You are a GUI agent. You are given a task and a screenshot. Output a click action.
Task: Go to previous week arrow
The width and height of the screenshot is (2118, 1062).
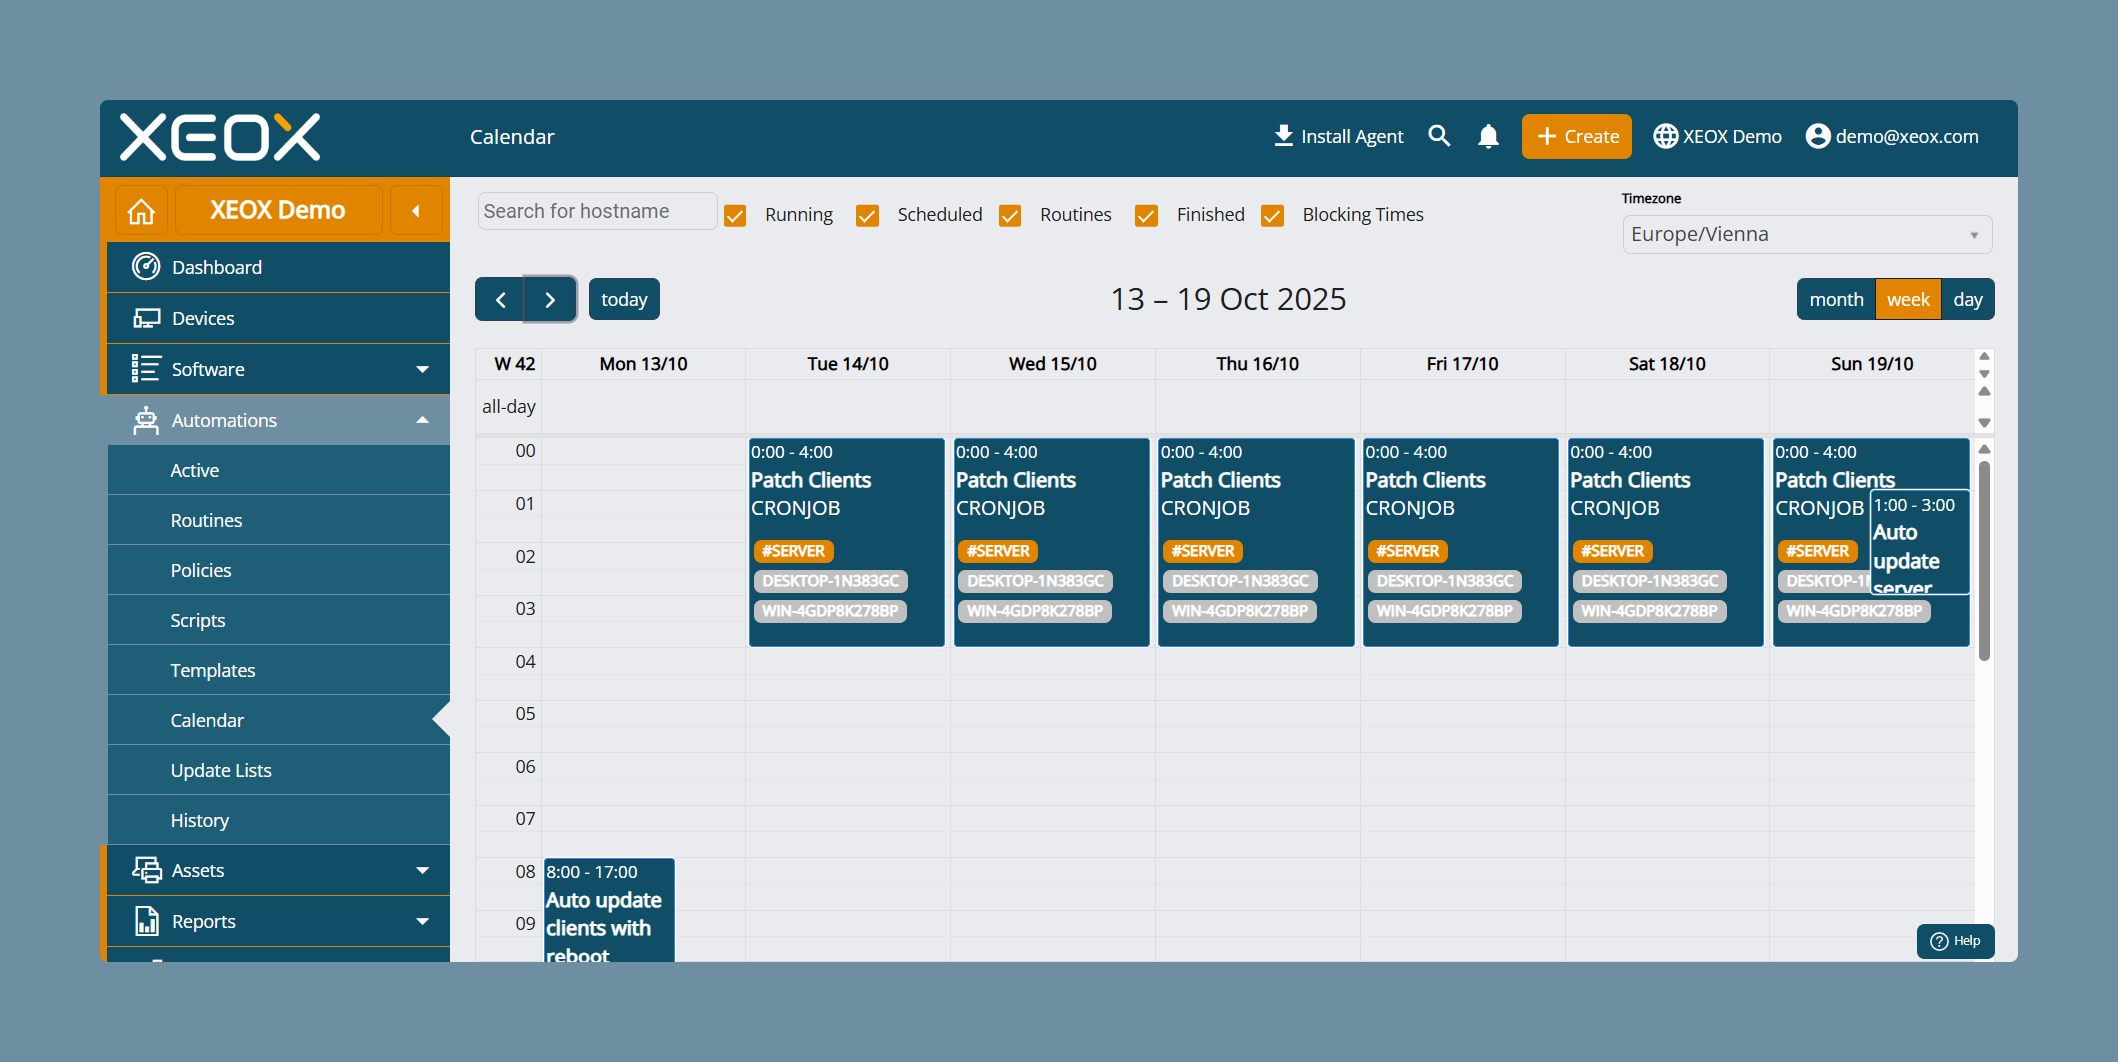point(500,299)
